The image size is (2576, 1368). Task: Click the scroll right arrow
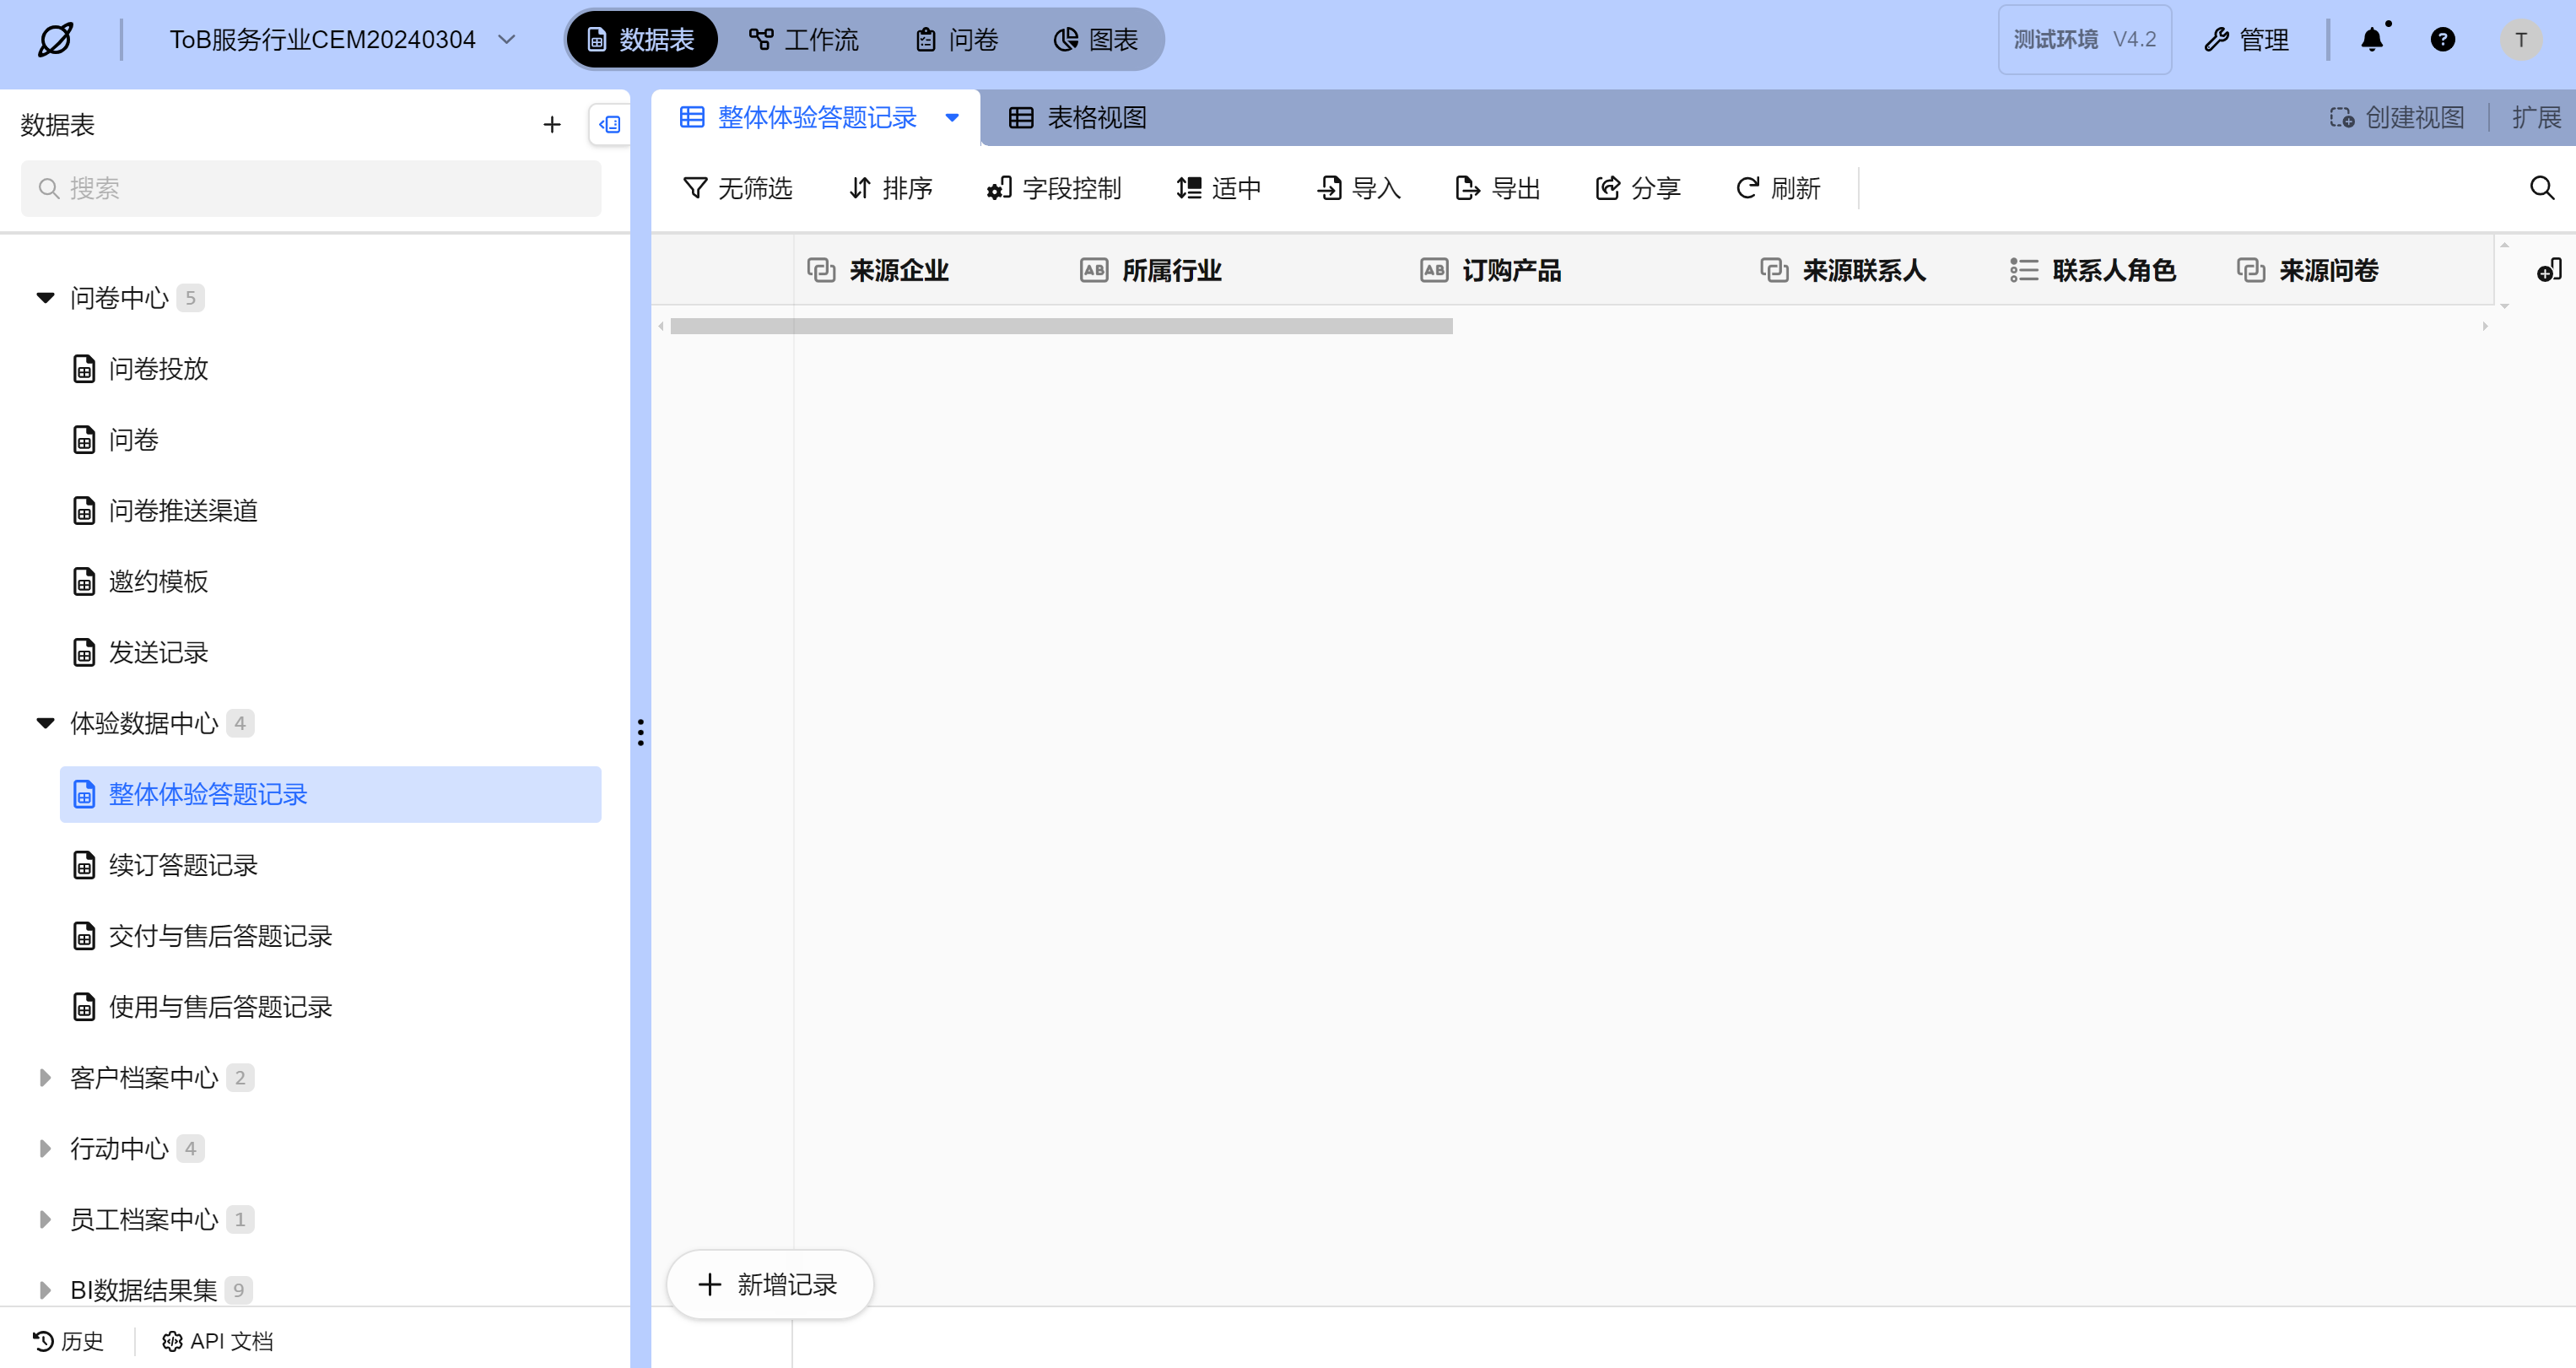point(2485,327)
